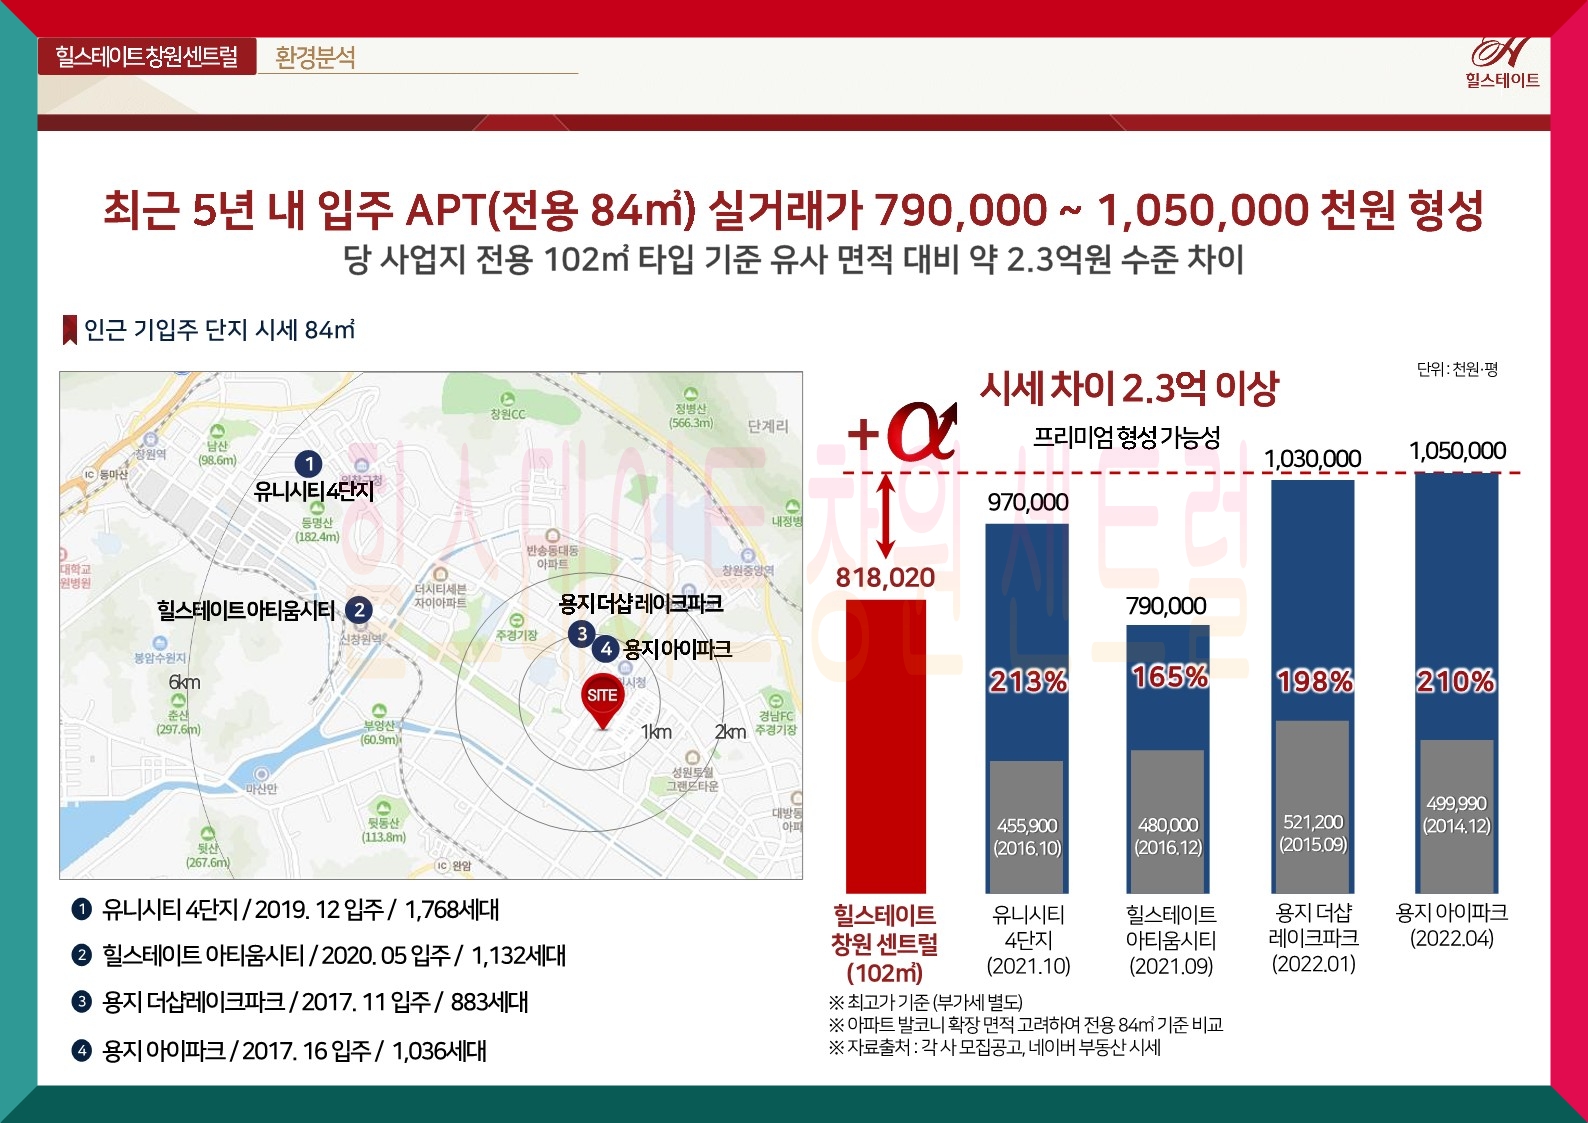1588x1123 pixels.
Task: Click the 790,000 value above bar
Action: [1166, 606]
